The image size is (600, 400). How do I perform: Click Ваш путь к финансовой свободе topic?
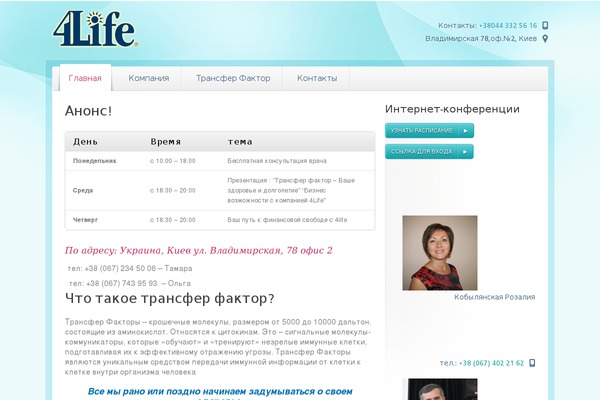click(x=287, y=220)
